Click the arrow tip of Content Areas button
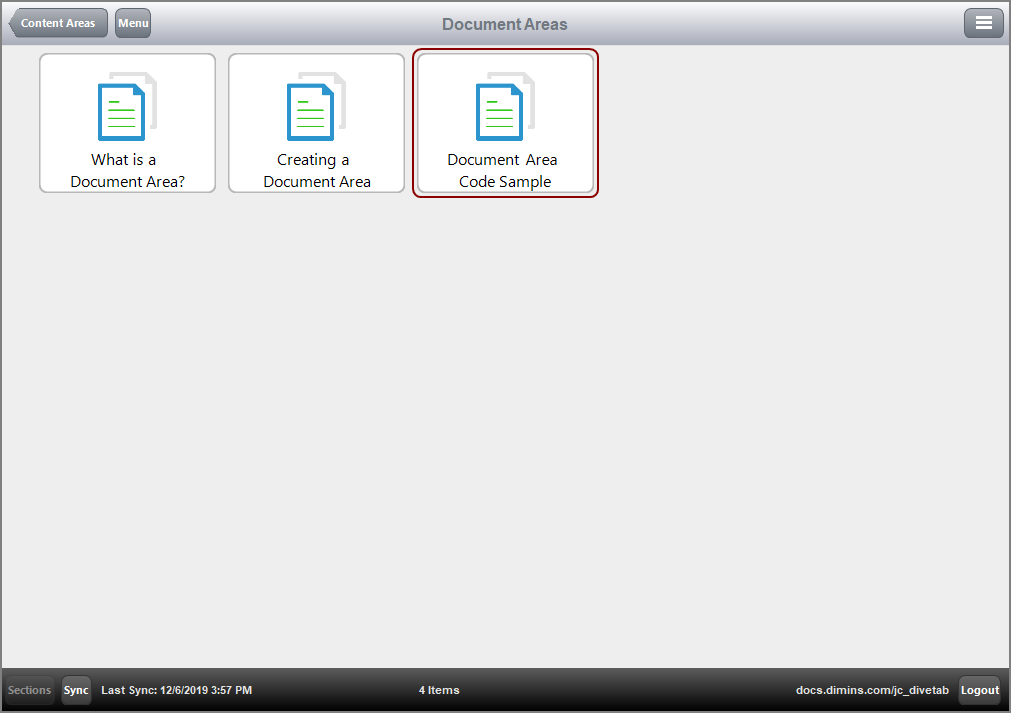Screen dimensions: 1011x713 [x=13, y=23]
